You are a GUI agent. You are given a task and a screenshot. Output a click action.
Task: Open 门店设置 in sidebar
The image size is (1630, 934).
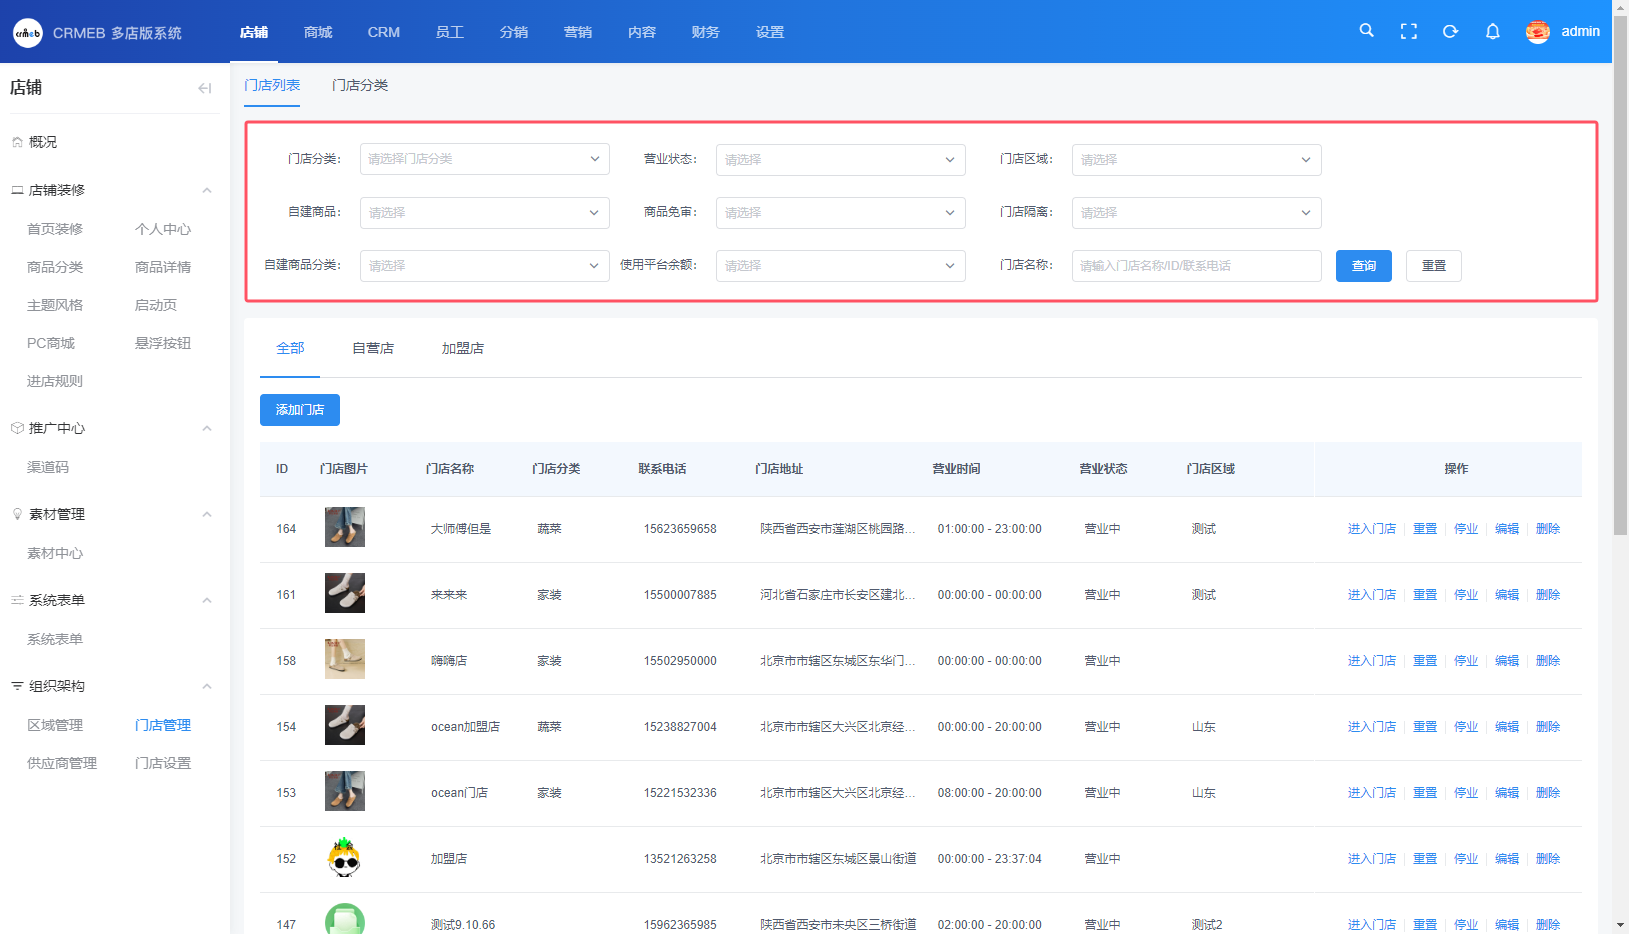click(163, 763)
